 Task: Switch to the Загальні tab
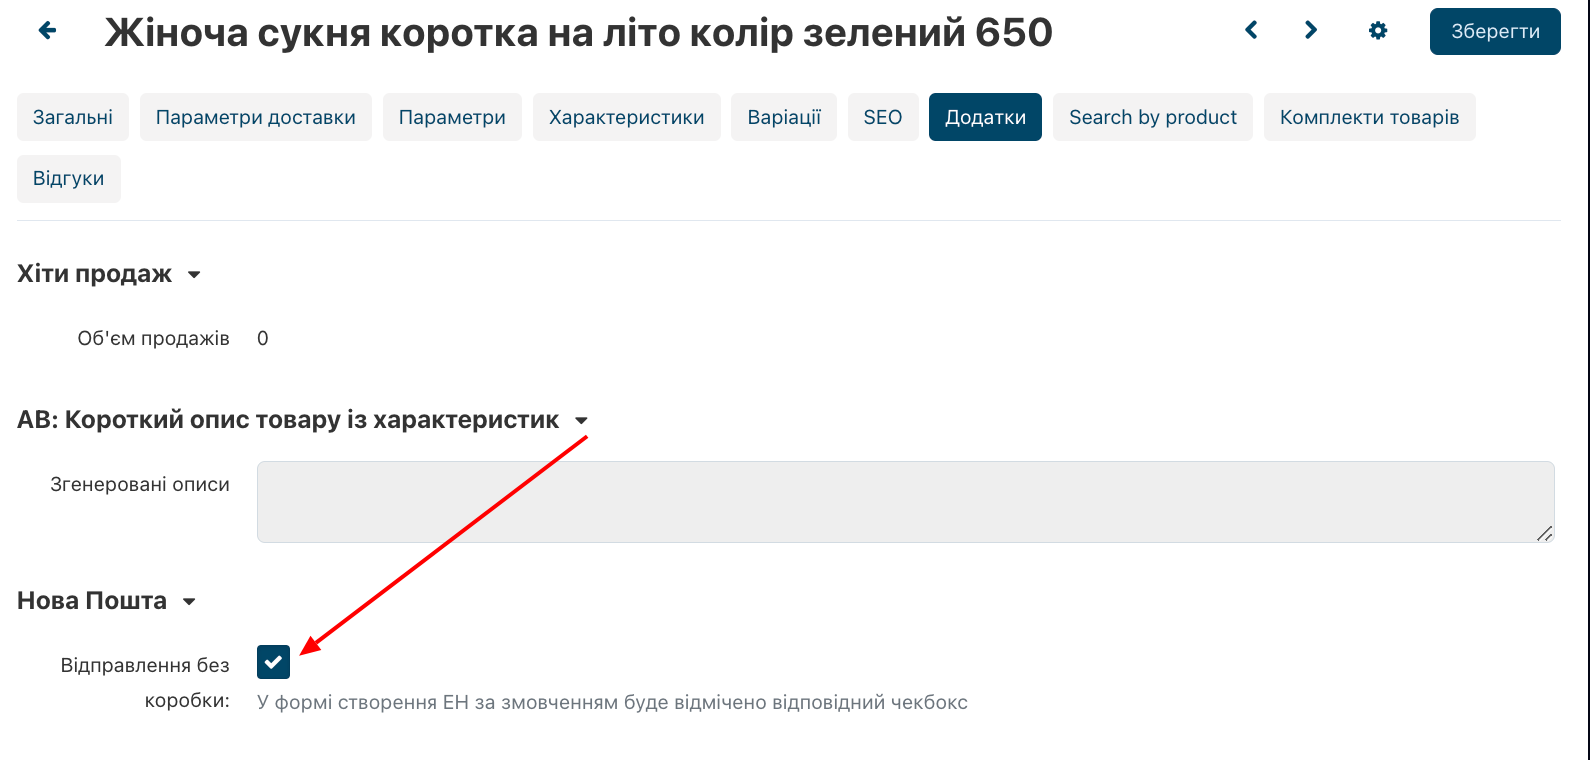73,117
